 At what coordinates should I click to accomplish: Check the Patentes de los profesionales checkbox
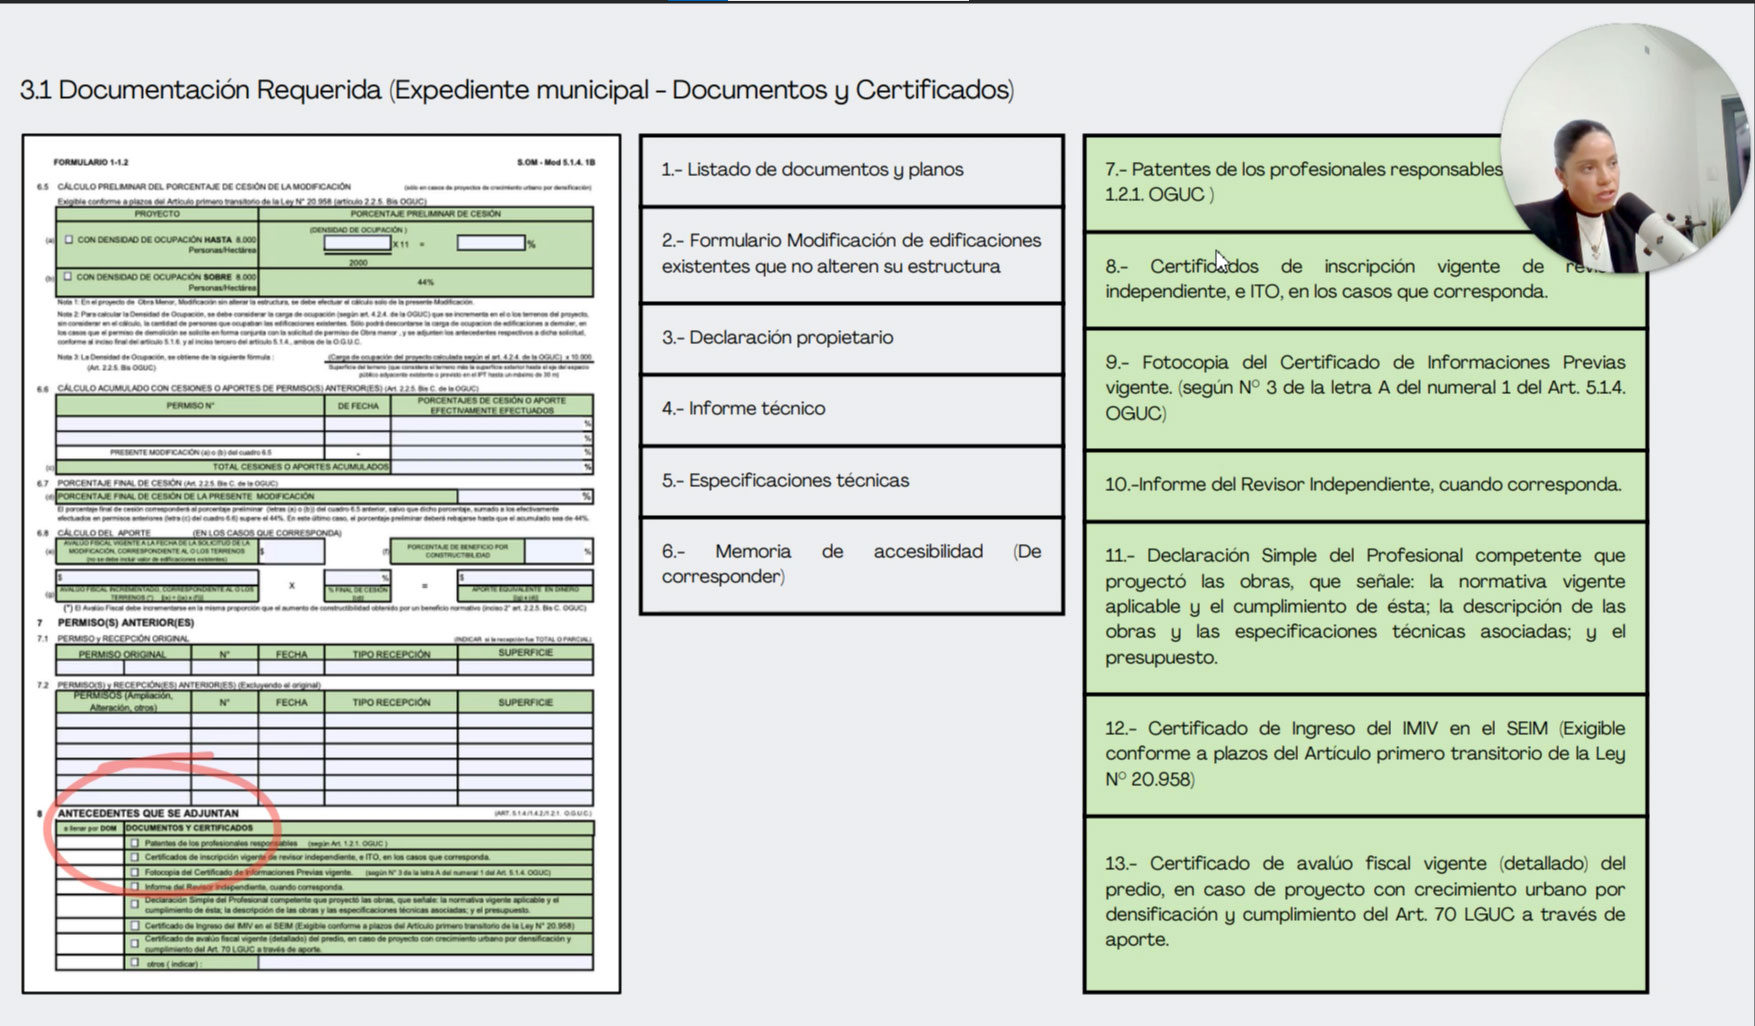pos(135,843)
